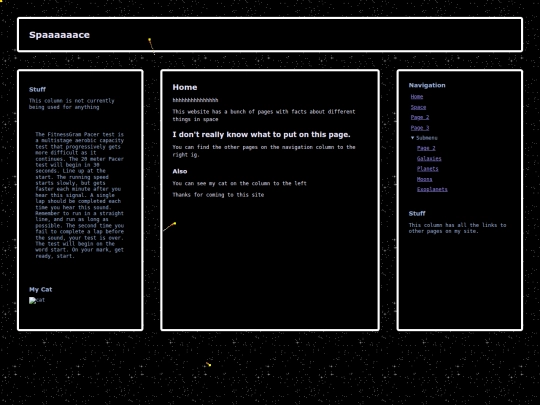The width and height of the screenshot is (540, 405).
Task: Open the Galaxies link
Action: (x=429, y=158)
